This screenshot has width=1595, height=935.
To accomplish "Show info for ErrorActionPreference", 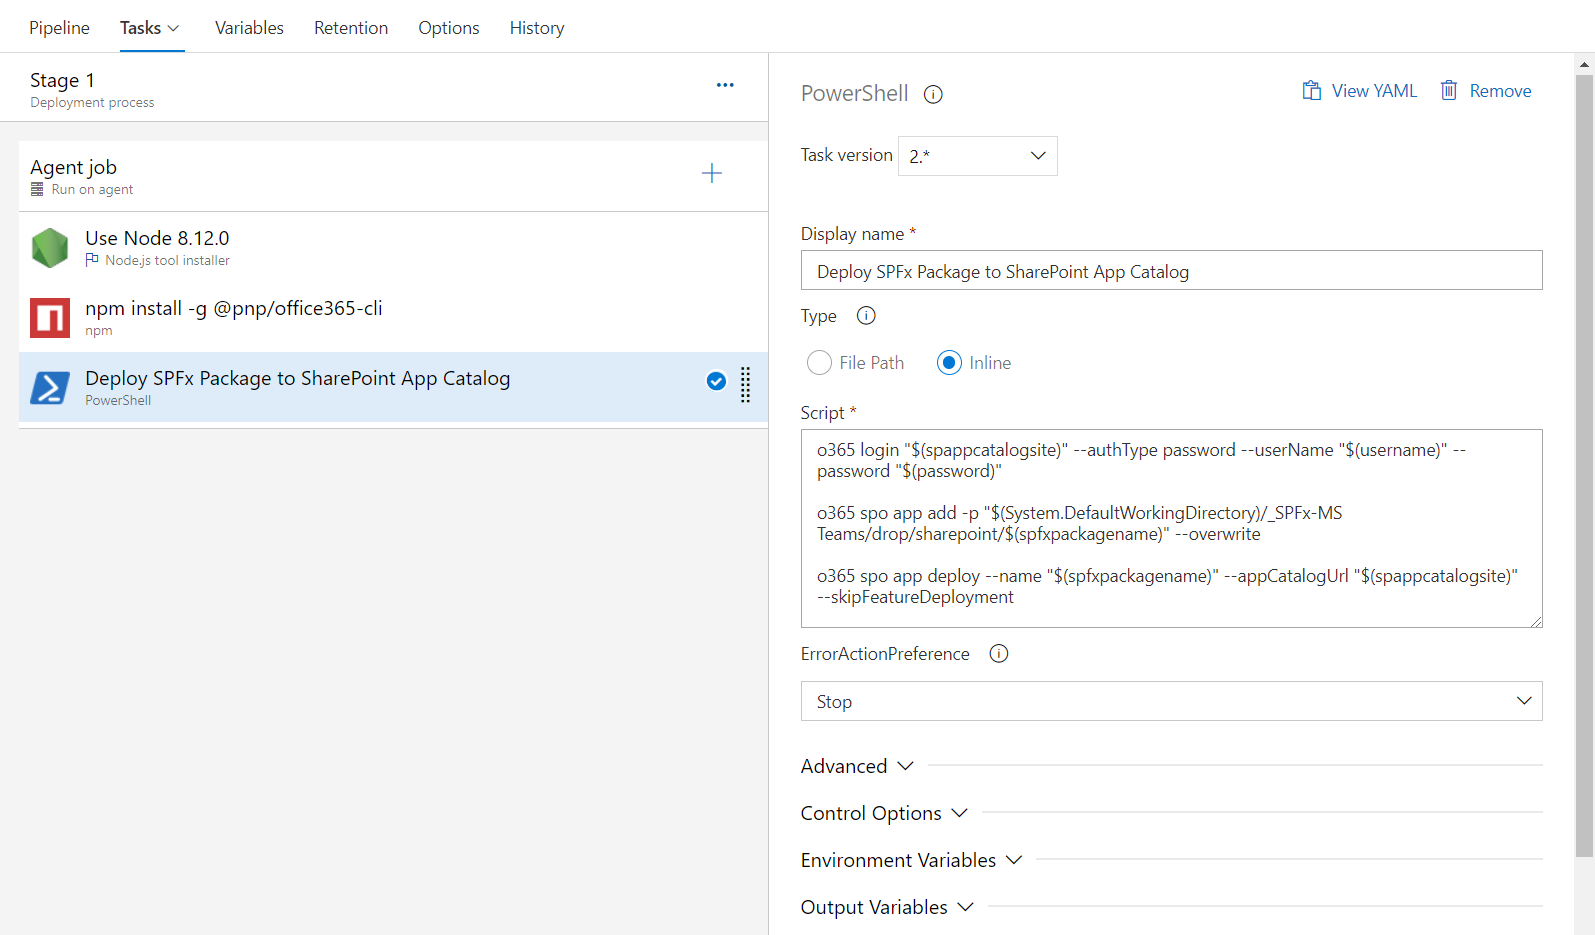I will [x=998, y=654].
